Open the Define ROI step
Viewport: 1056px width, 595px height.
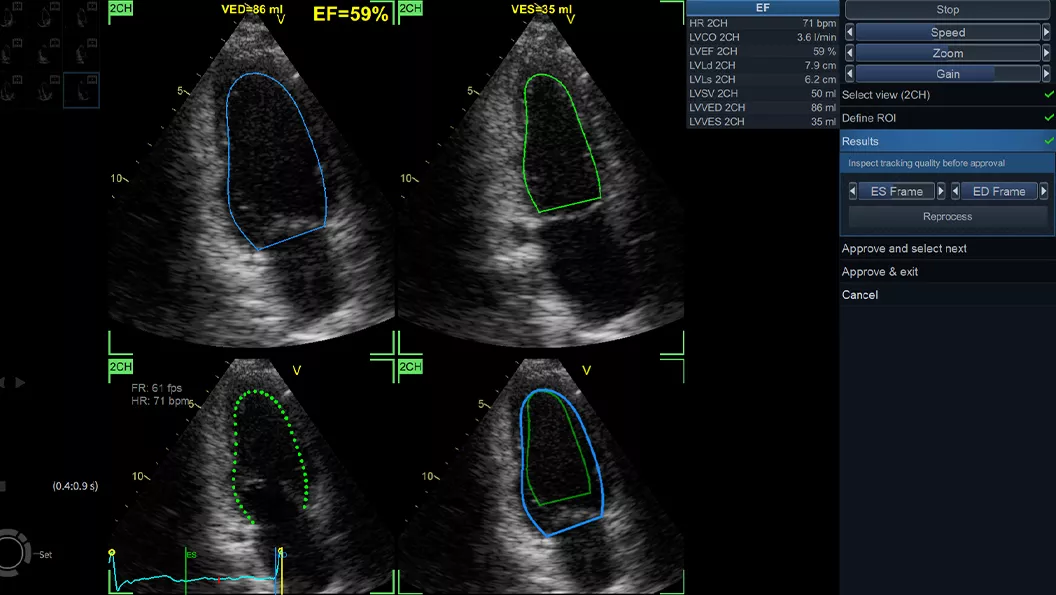tap(947, 118)
